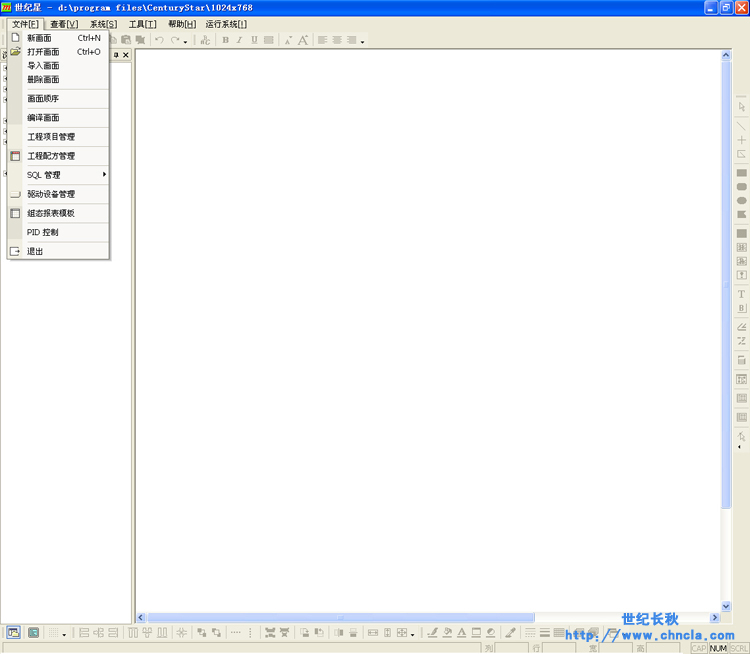Click the first bottom toolbar window icon
750x654 pixels.
coord(14,633)
